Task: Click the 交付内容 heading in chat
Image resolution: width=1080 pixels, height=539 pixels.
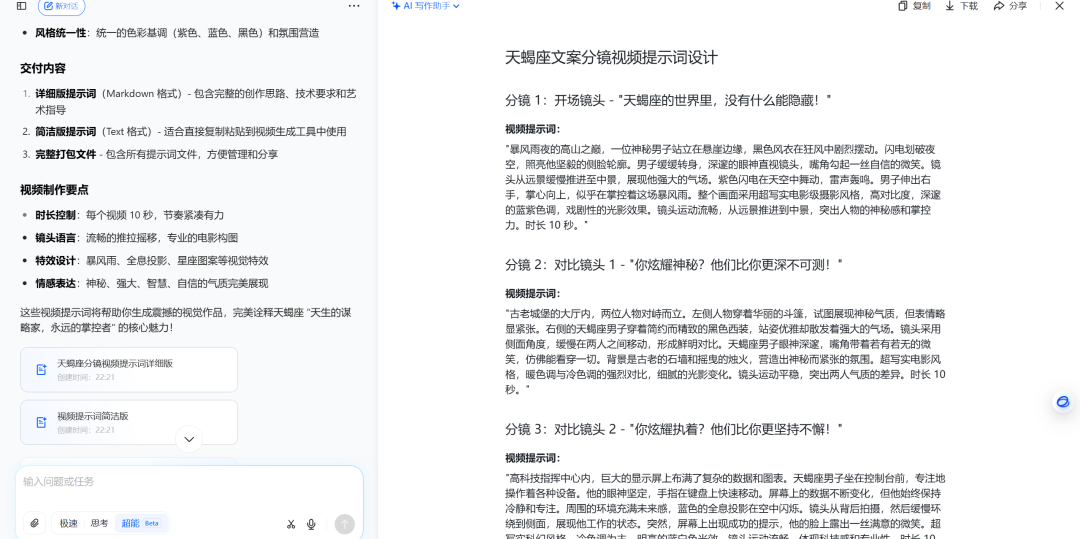Action: coord(43,69)
